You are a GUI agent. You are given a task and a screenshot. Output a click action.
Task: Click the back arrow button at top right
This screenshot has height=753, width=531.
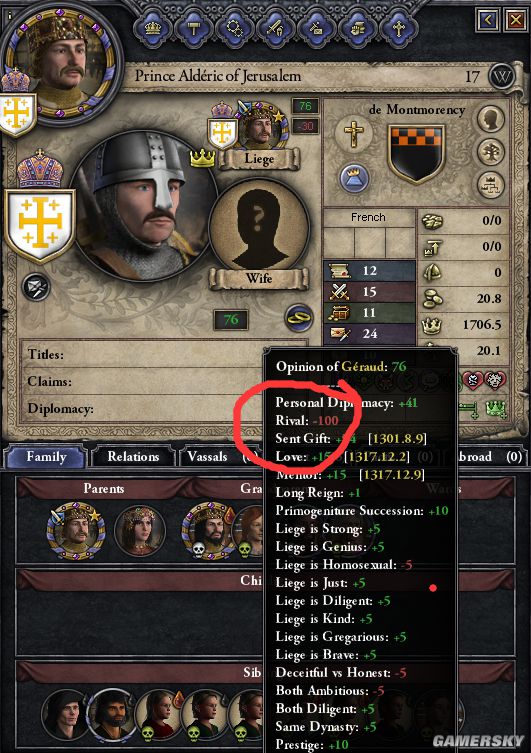point(488,20)
